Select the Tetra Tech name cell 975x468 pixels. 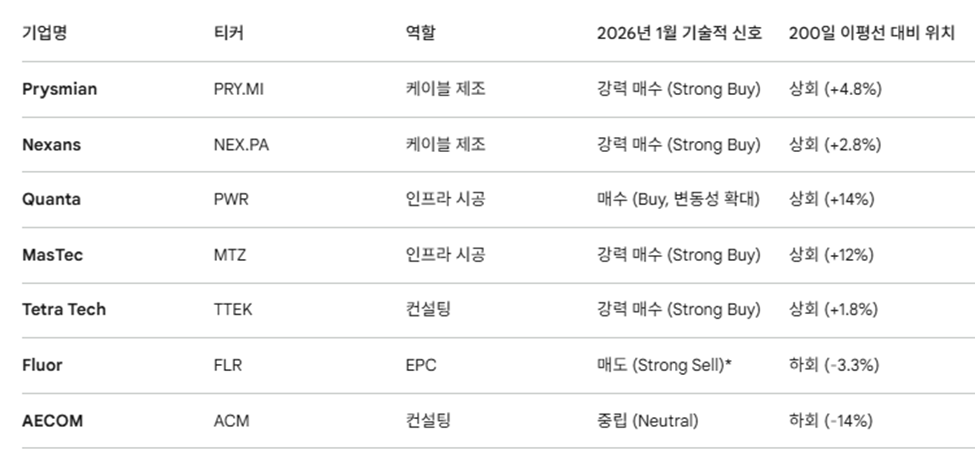point(64,310)
